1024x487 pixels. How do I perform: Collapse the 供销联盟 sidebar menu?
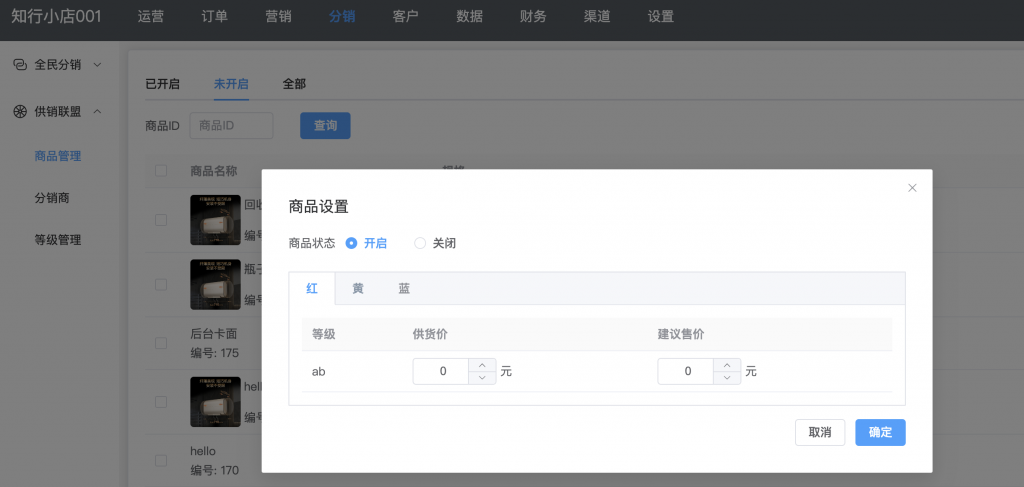[x=97, y=111]
